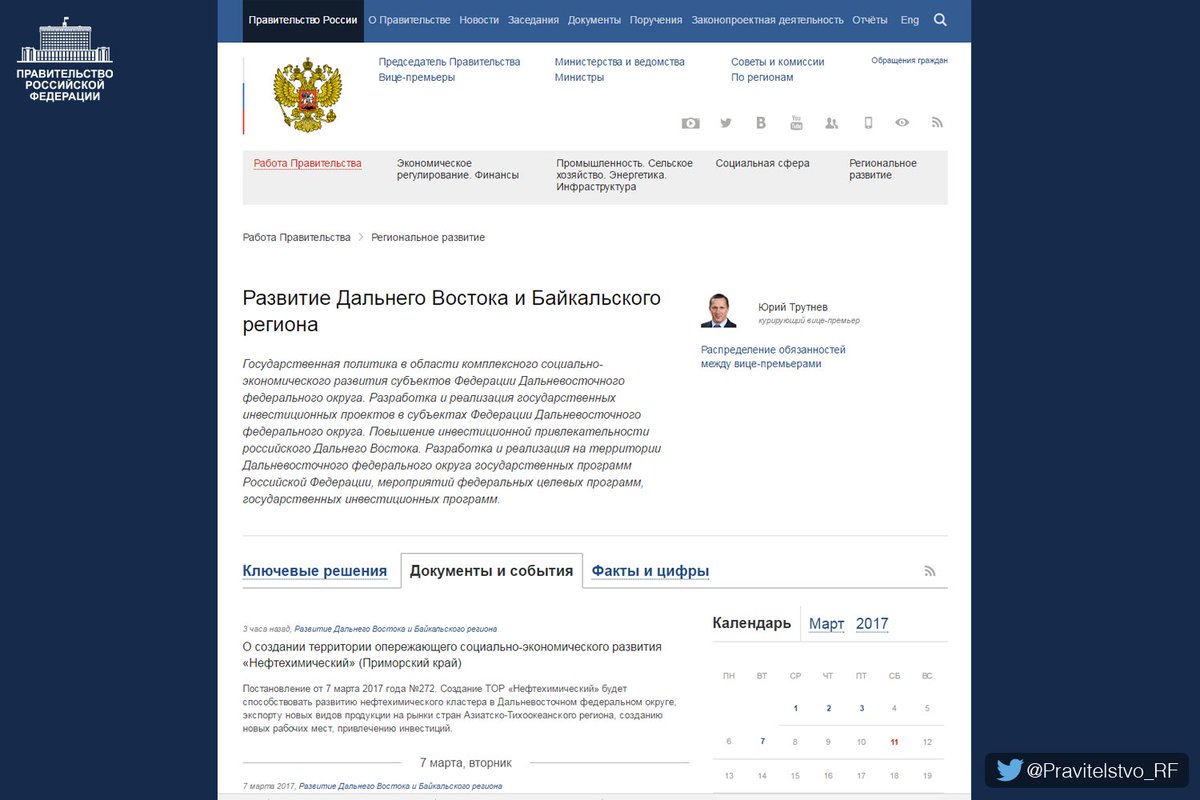Switch to 'Факты и цифры' tab
Viewport: 1200px width, 800px height.
coord(650,571)
